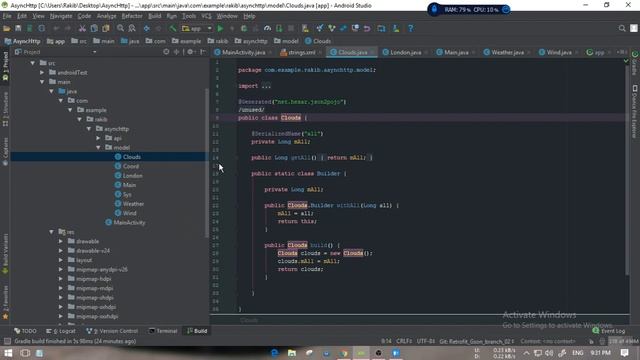Collapse the res folder node
This screenshot has width=640, height=360.
click(x=51, y=232)
